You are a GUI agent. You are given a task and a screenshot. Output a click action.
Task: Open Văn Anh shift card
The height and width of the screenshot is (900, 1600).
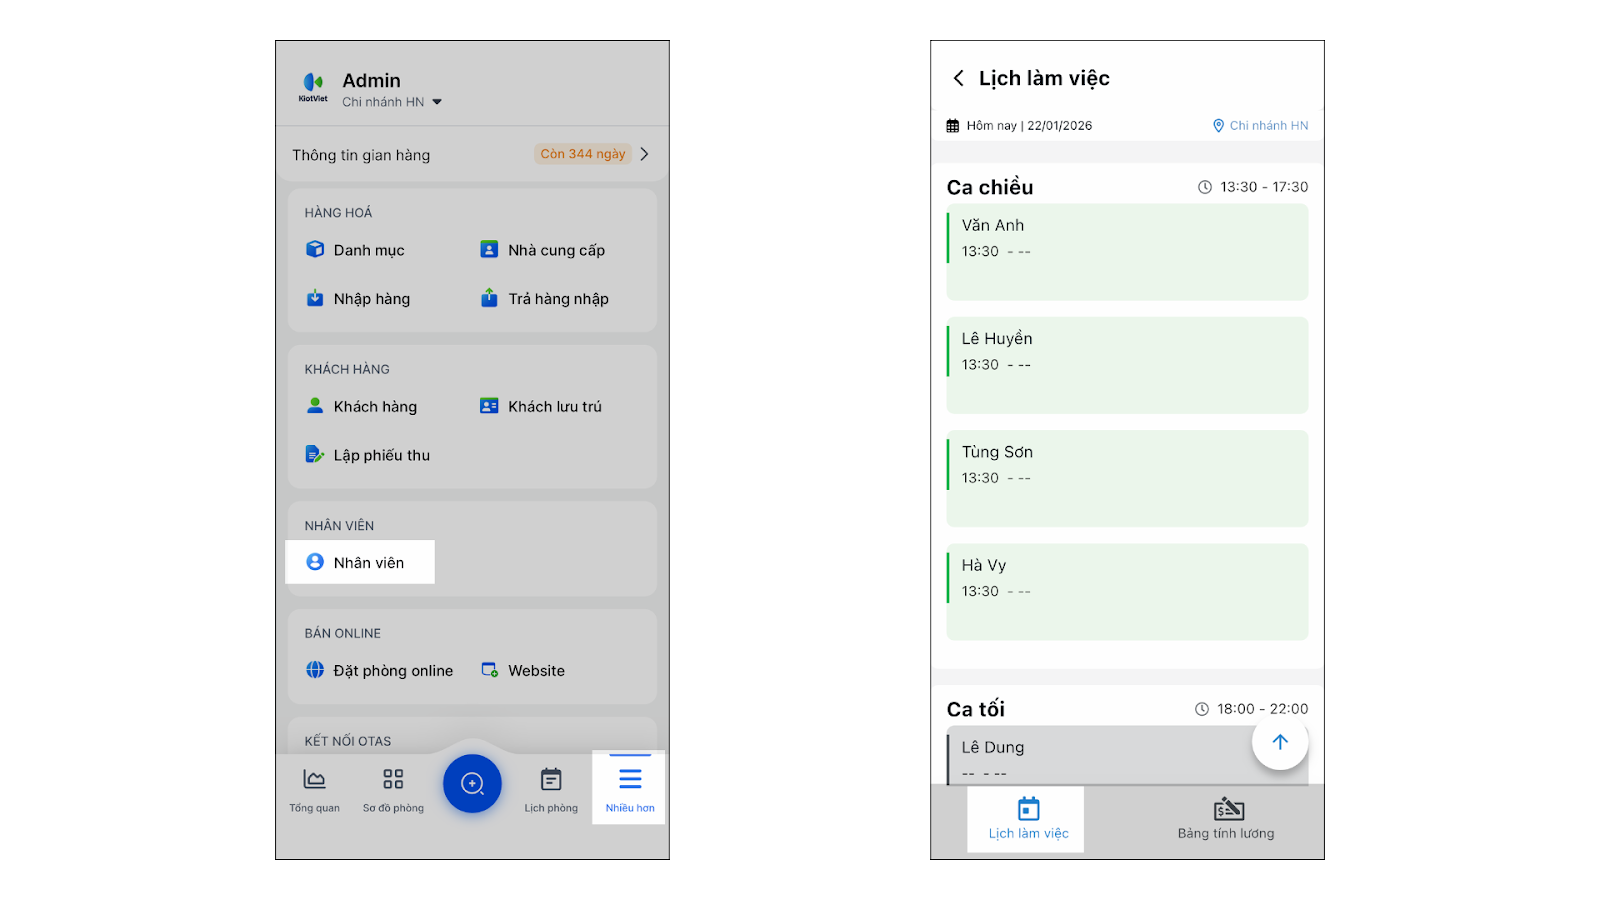[x=1127, y=252]
